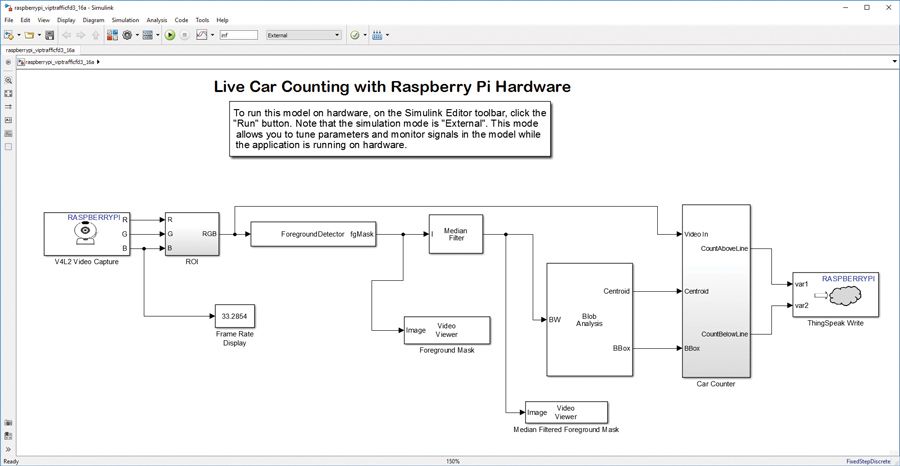Click the FixedStepDiscrete solver link in status bar
900x466 pixels.
(x=869, y=461)
